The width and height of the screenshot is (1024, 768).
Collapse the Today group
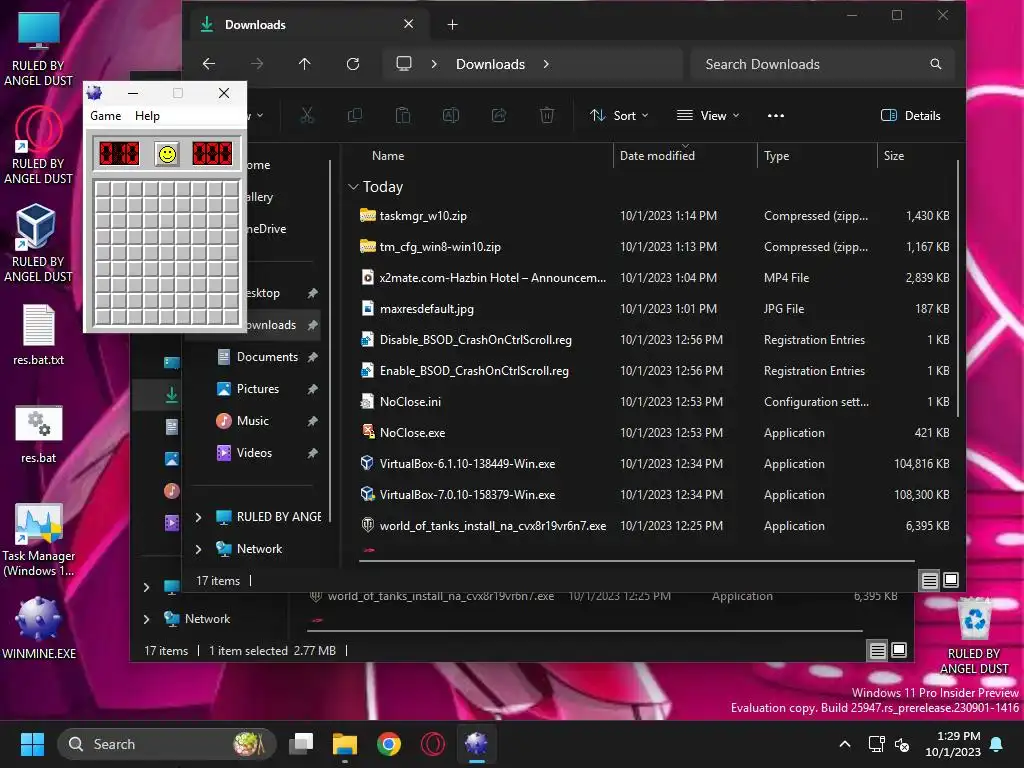pos(353,187)
